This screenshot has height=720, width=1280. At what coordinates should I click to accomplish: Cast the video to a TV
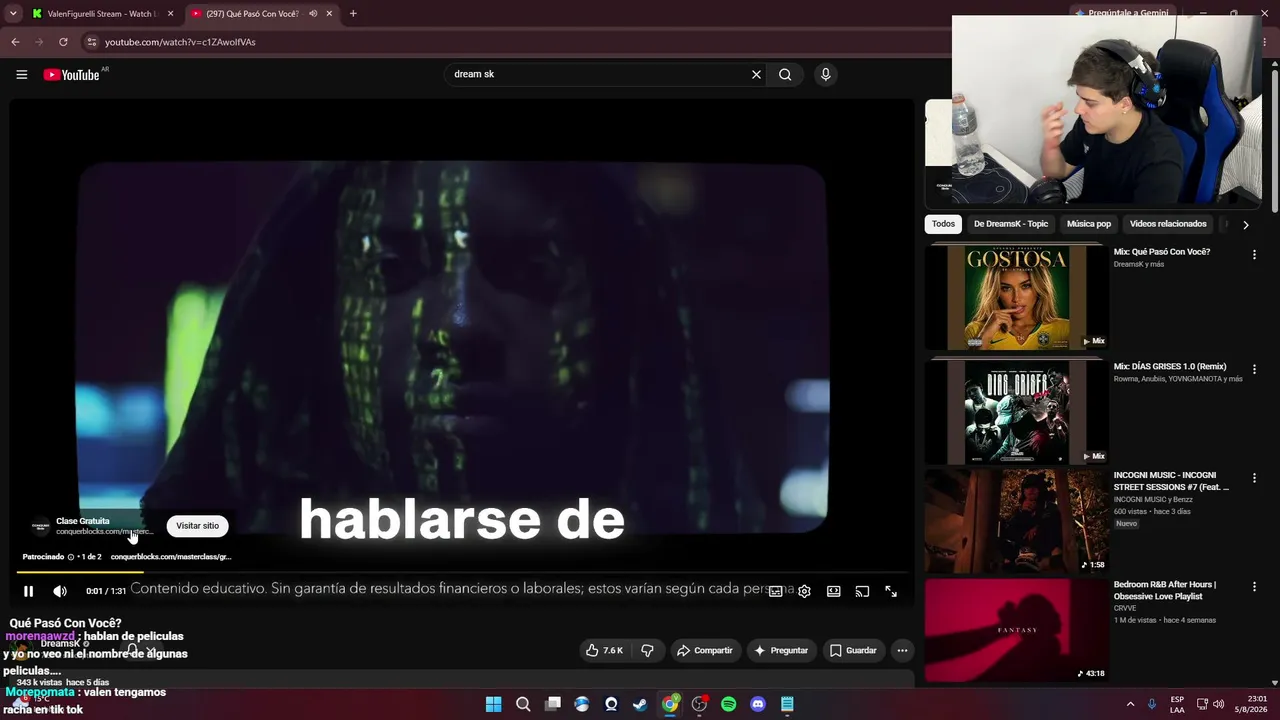click(x=862, y=591)
